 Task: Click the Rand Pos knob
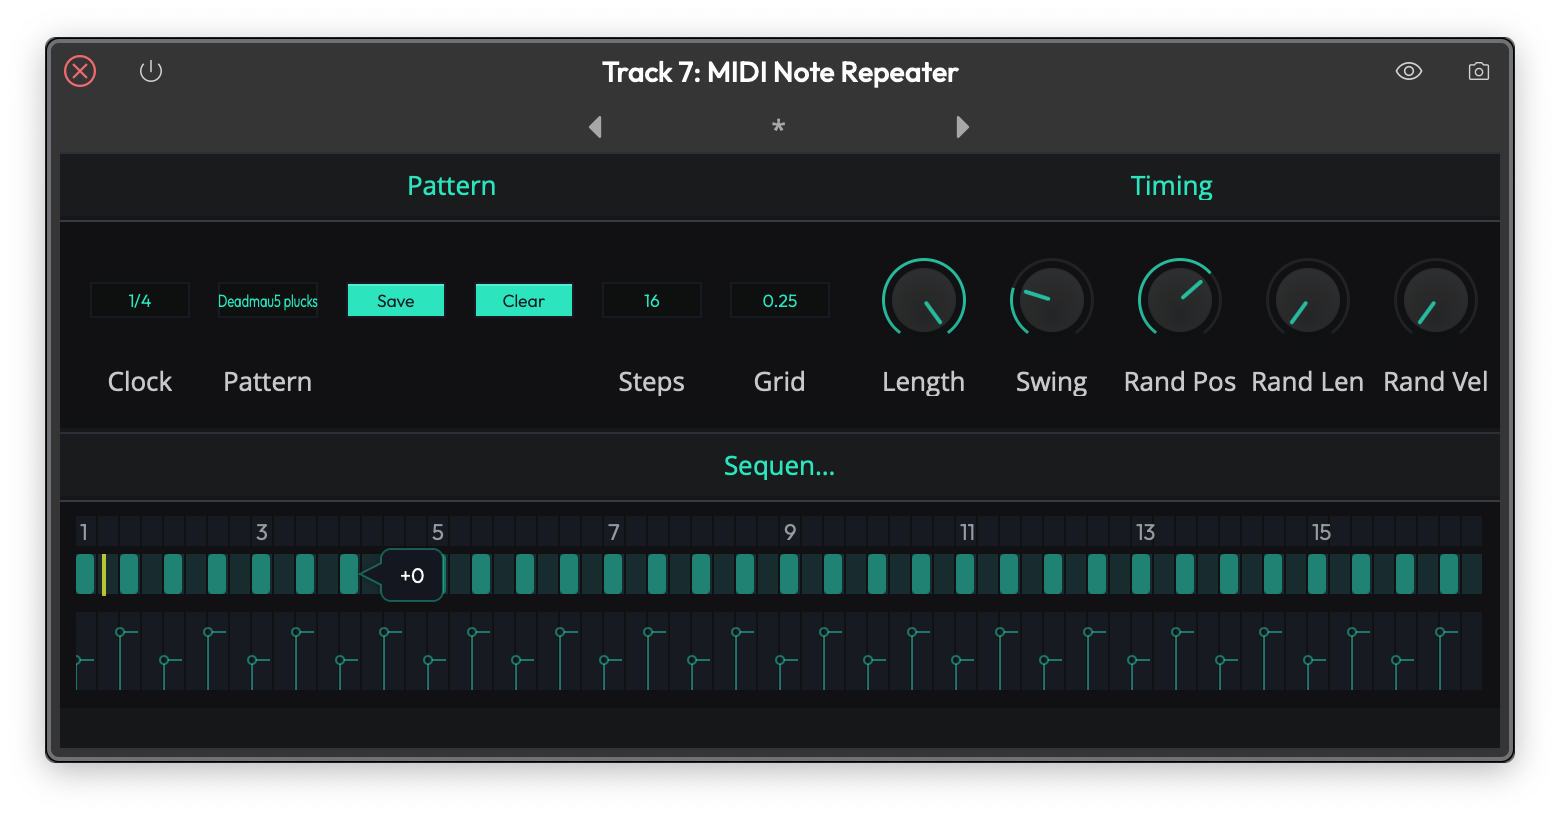(1180, 300)
